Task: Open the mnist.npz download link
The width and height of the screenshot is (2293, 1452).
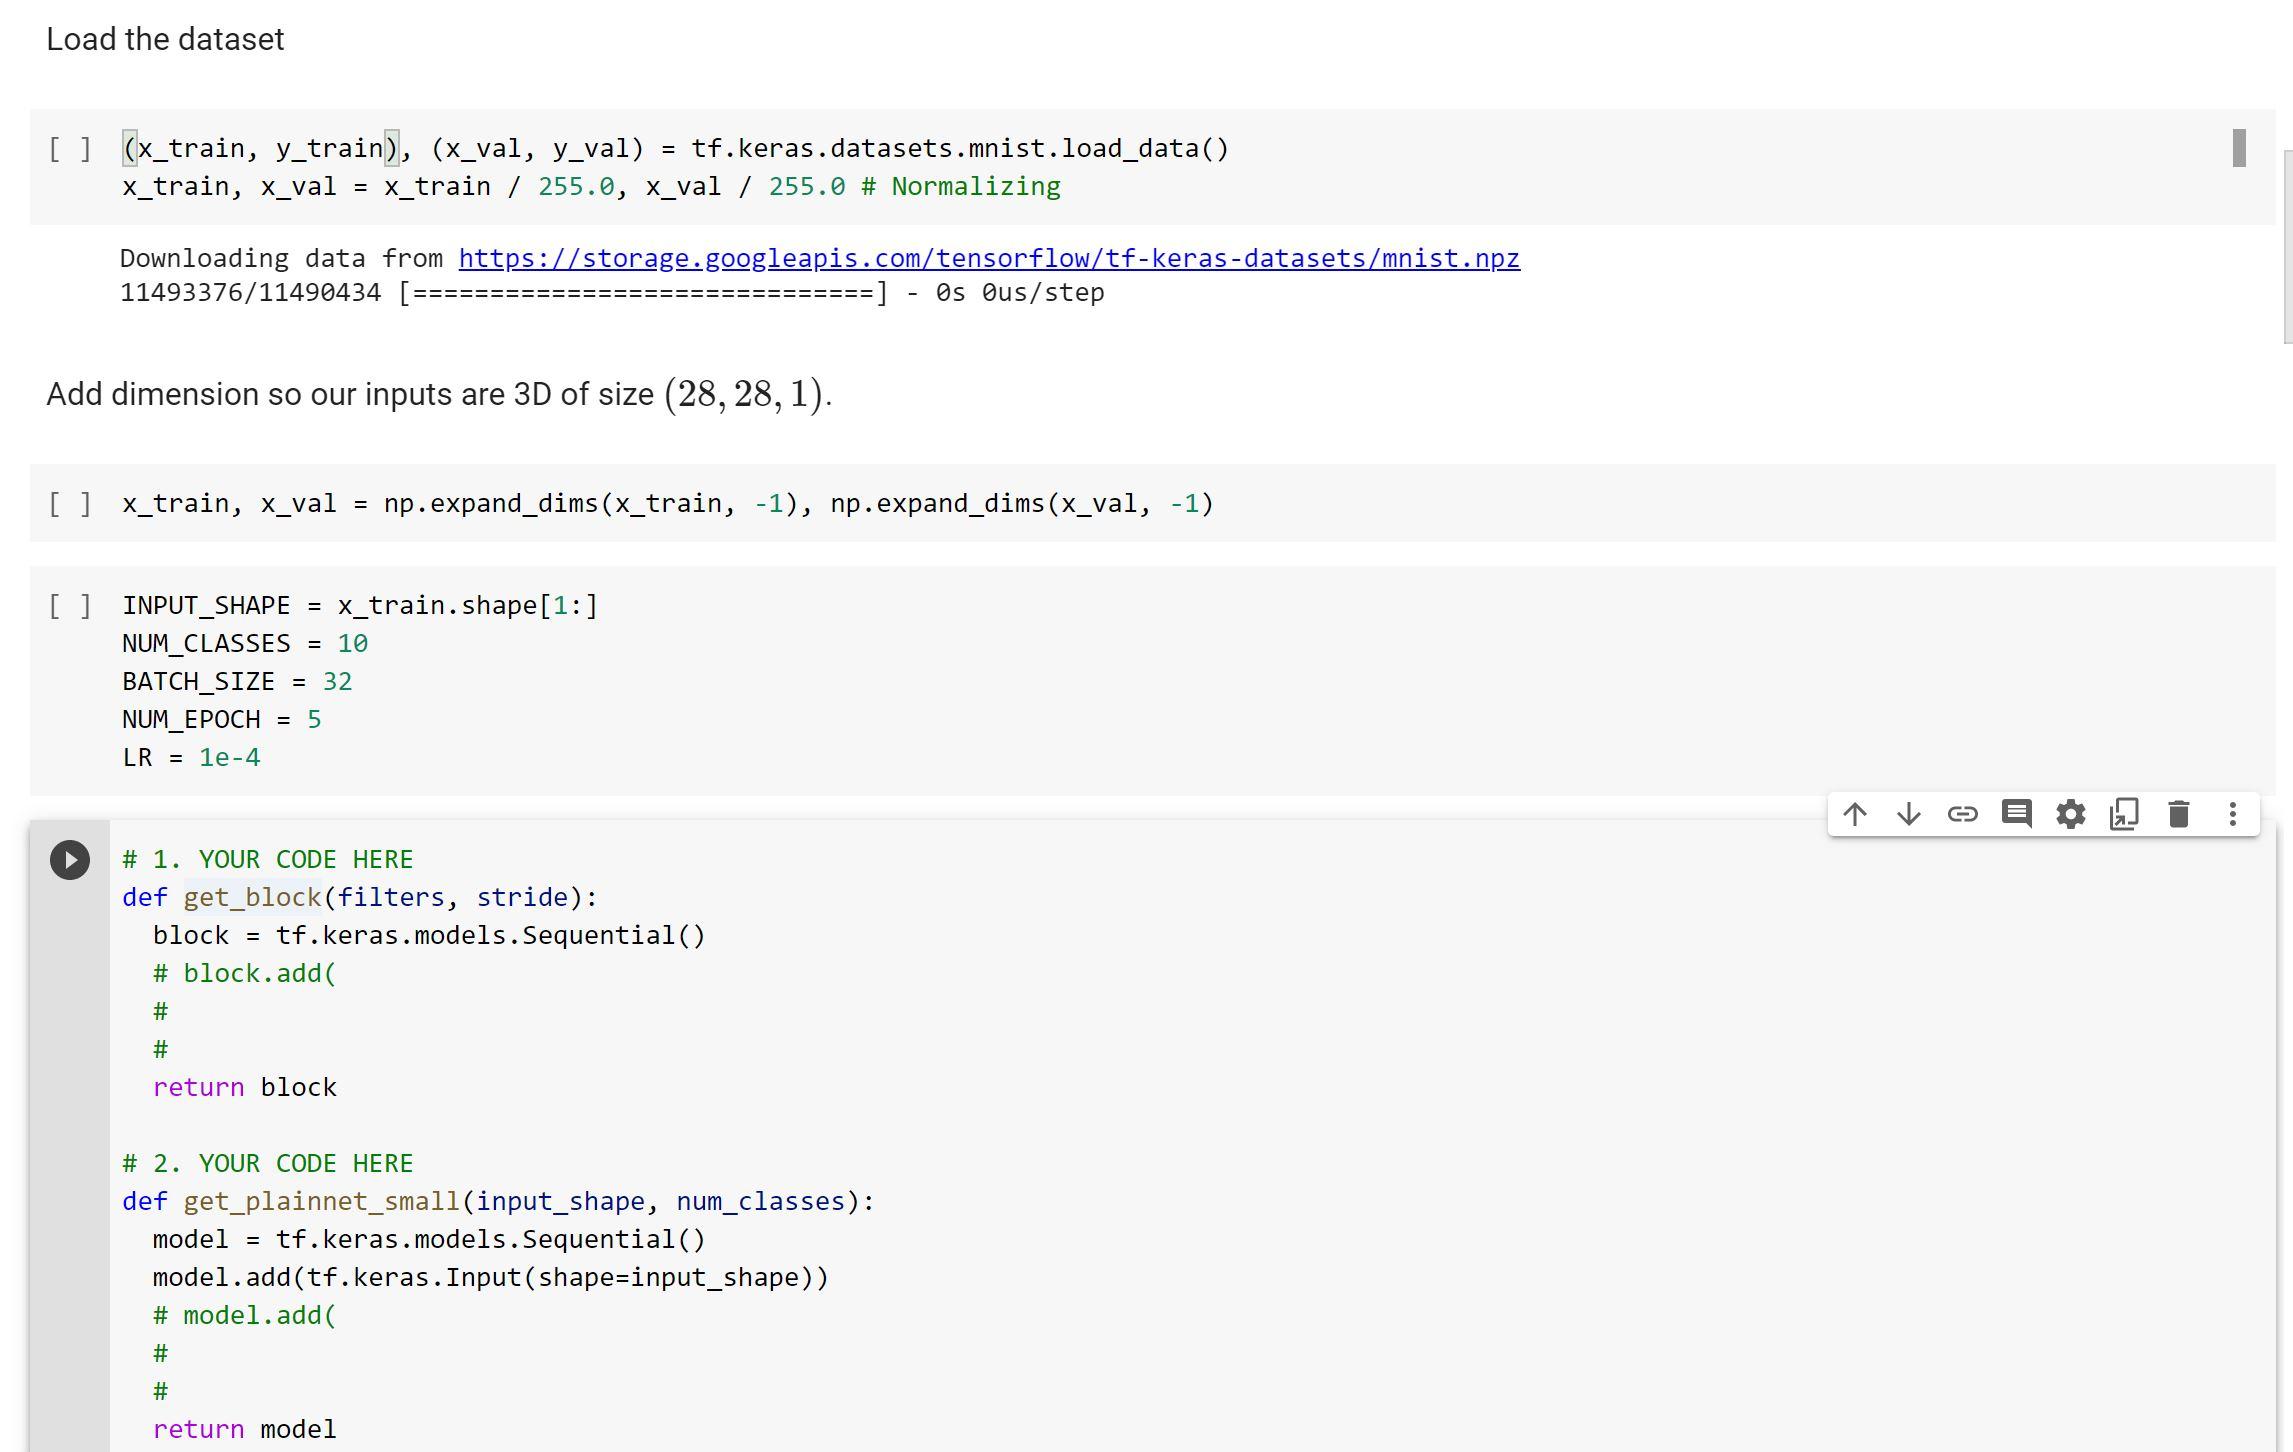Action: 988,257
